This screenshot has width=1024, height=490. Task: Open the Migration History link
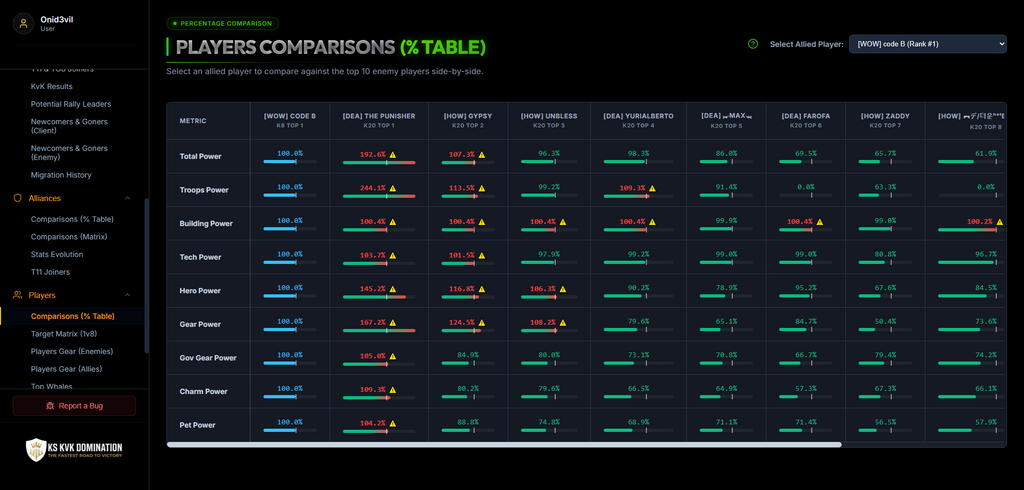pyautogui.click(x=61, y=175)
